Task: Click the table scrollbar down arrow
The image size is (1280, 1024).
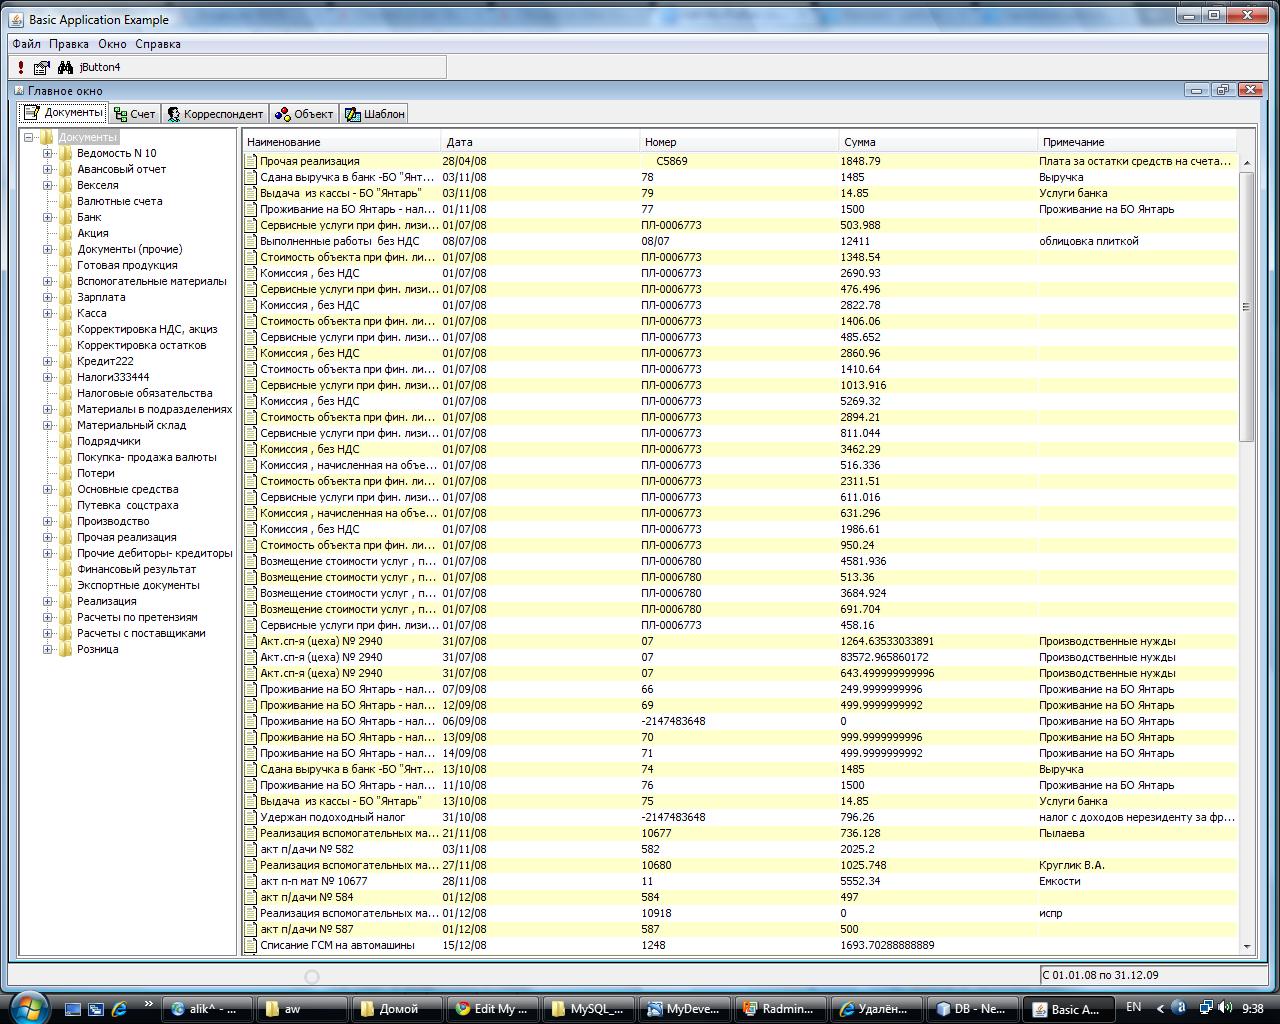Action: tap(1246, 946)
